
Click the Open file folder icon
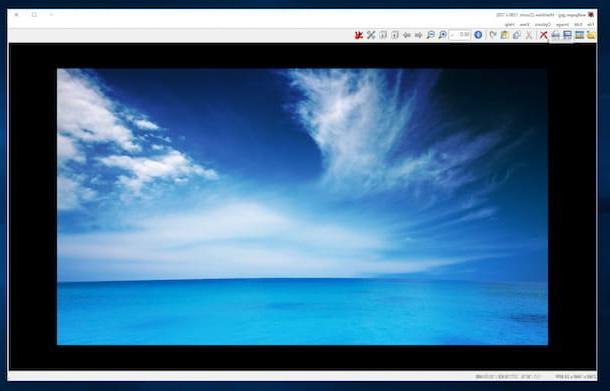[591, 35]
